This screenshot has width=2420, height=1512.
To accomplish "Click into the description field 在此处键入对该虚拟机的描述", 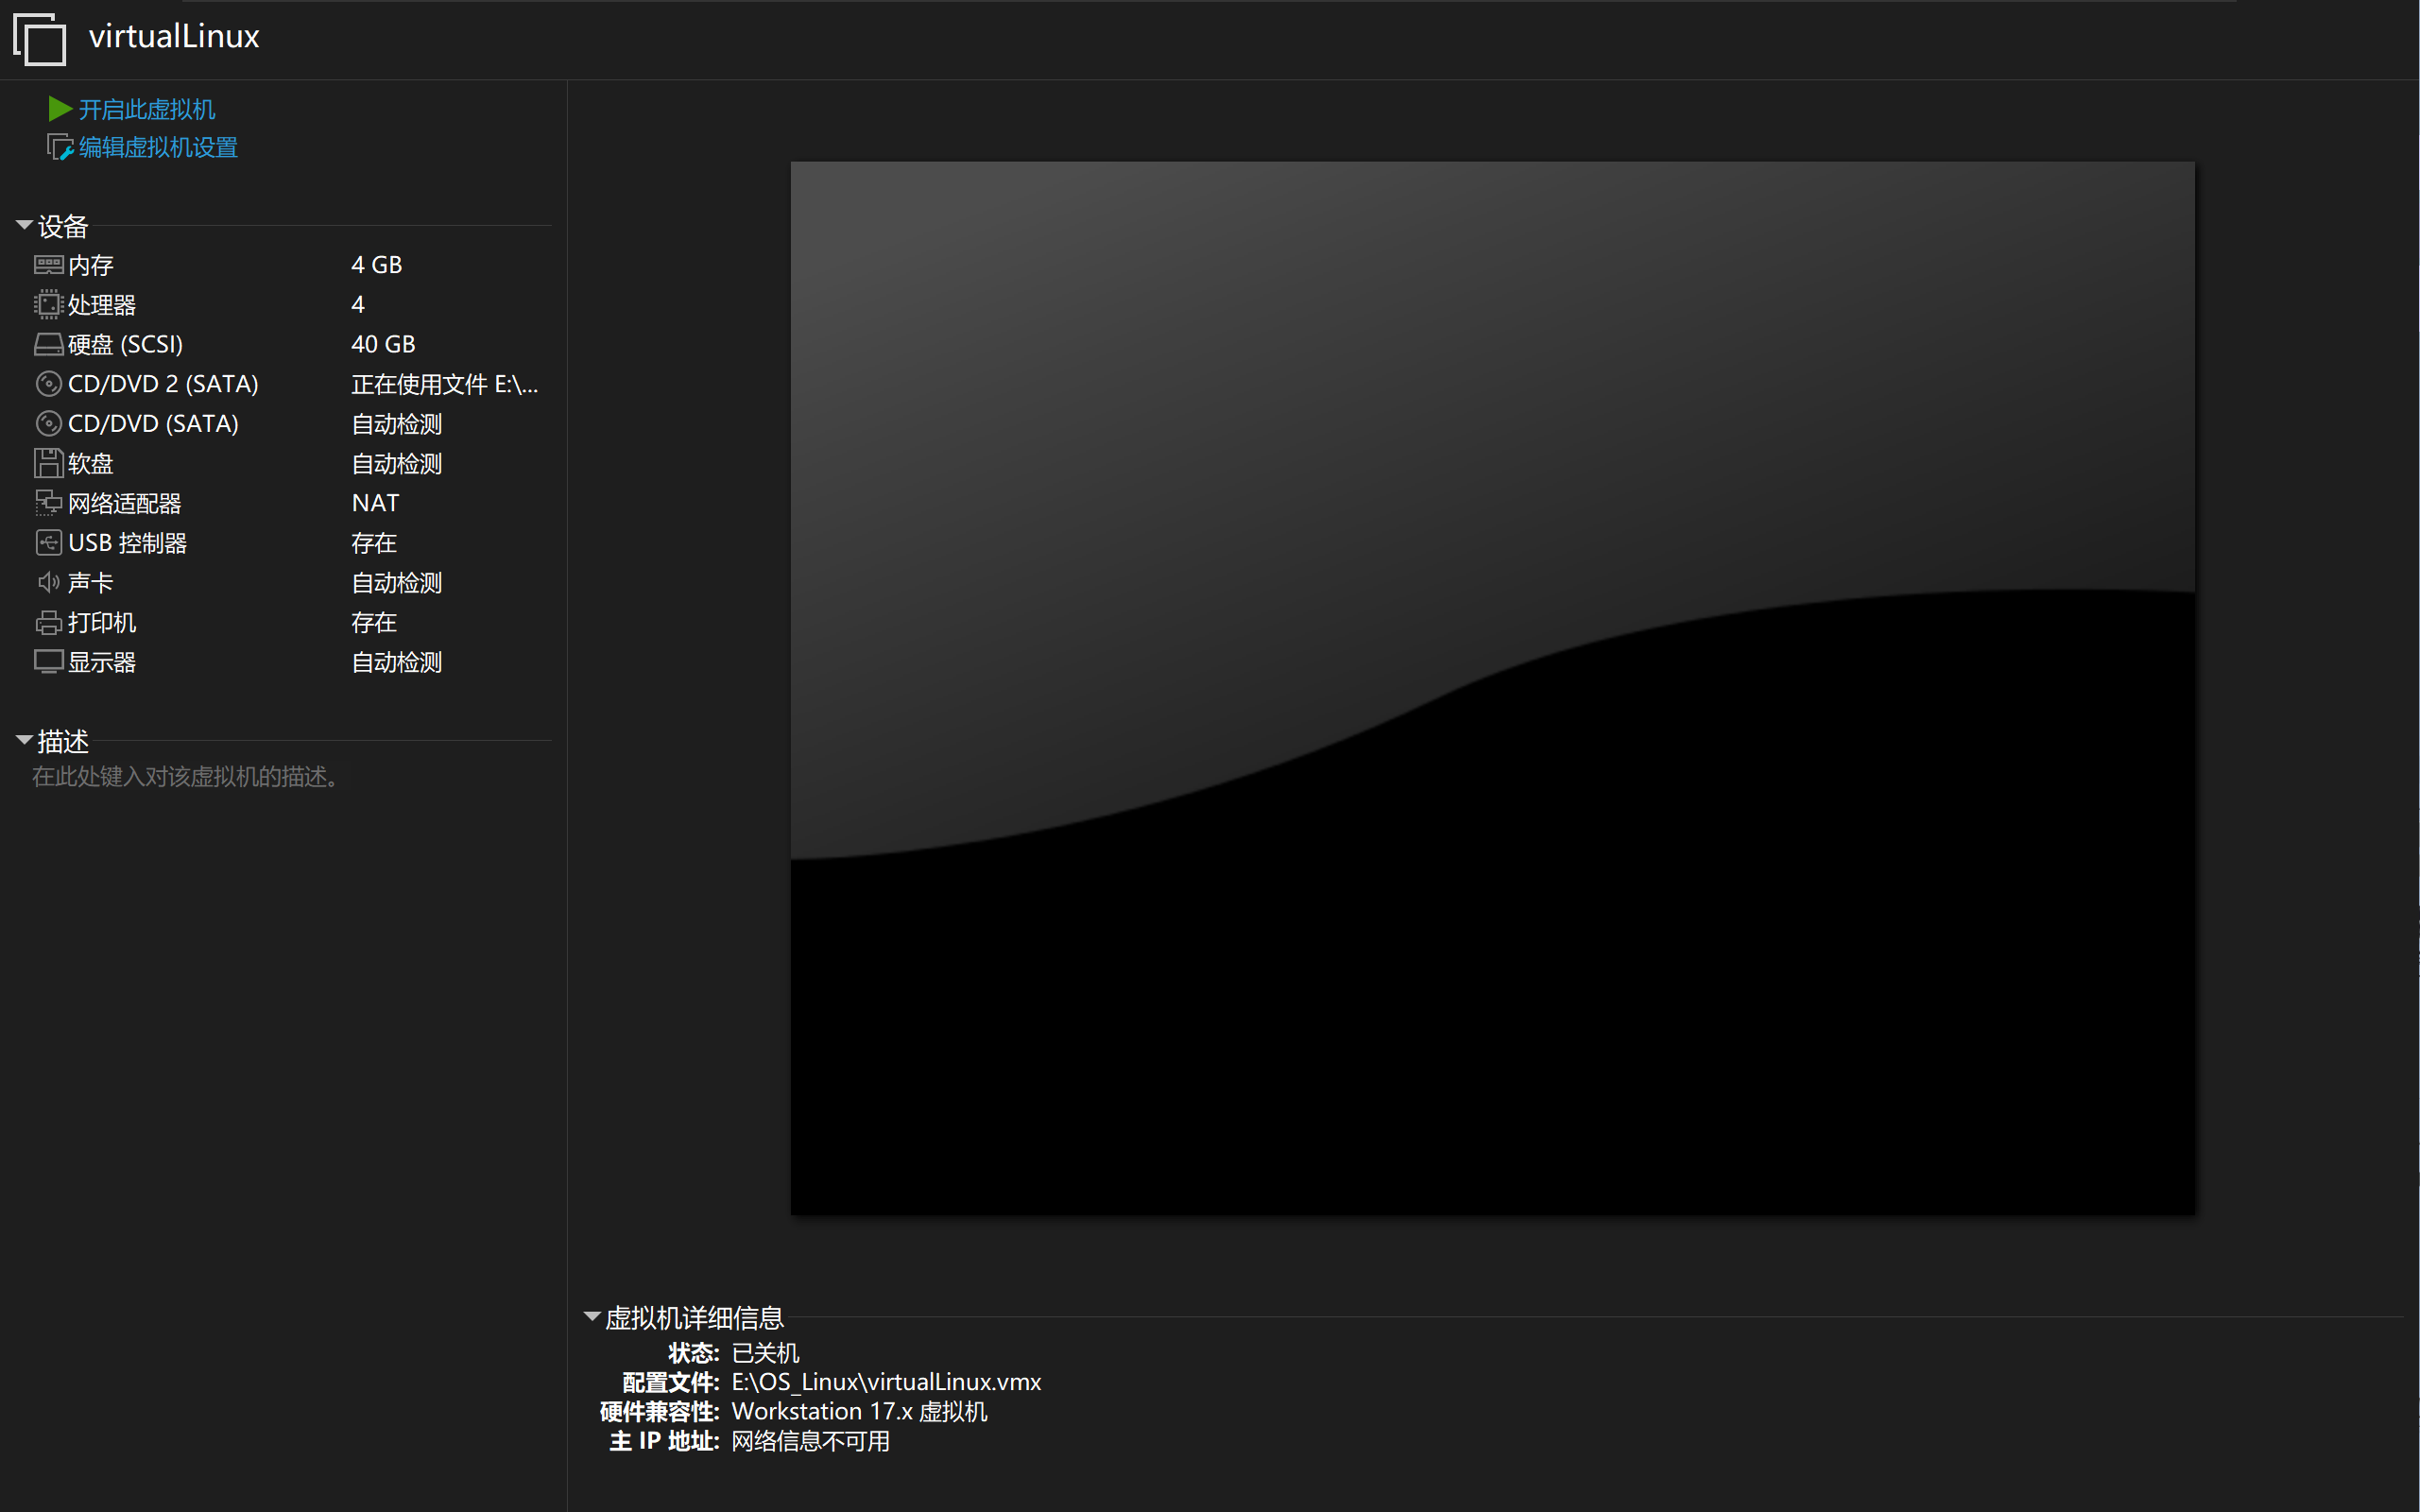I will pos(189,777).
